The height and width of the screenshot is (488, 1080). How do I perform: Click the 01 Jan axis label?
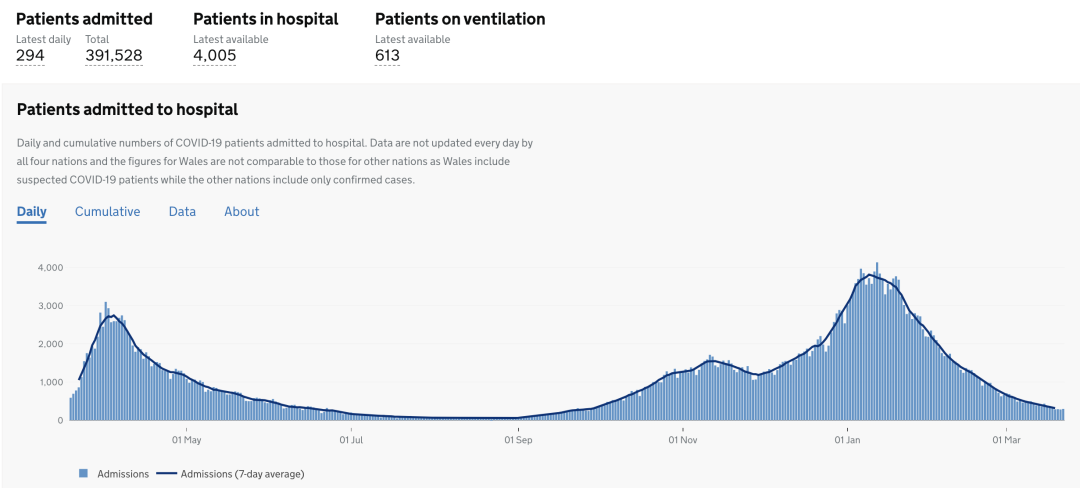[x=847, y=439]
